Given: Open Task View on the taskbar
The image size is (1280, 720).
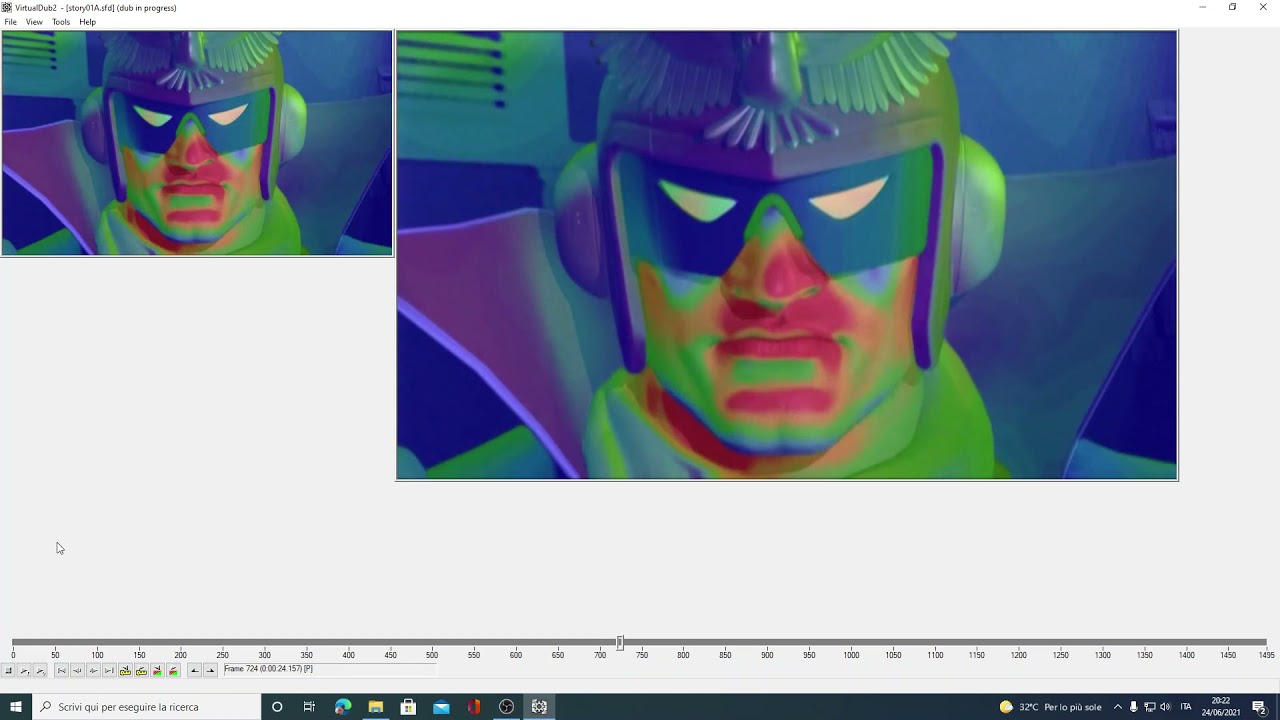Looking at the screenshot, I should pyautogui.click(x=309, y=707).
